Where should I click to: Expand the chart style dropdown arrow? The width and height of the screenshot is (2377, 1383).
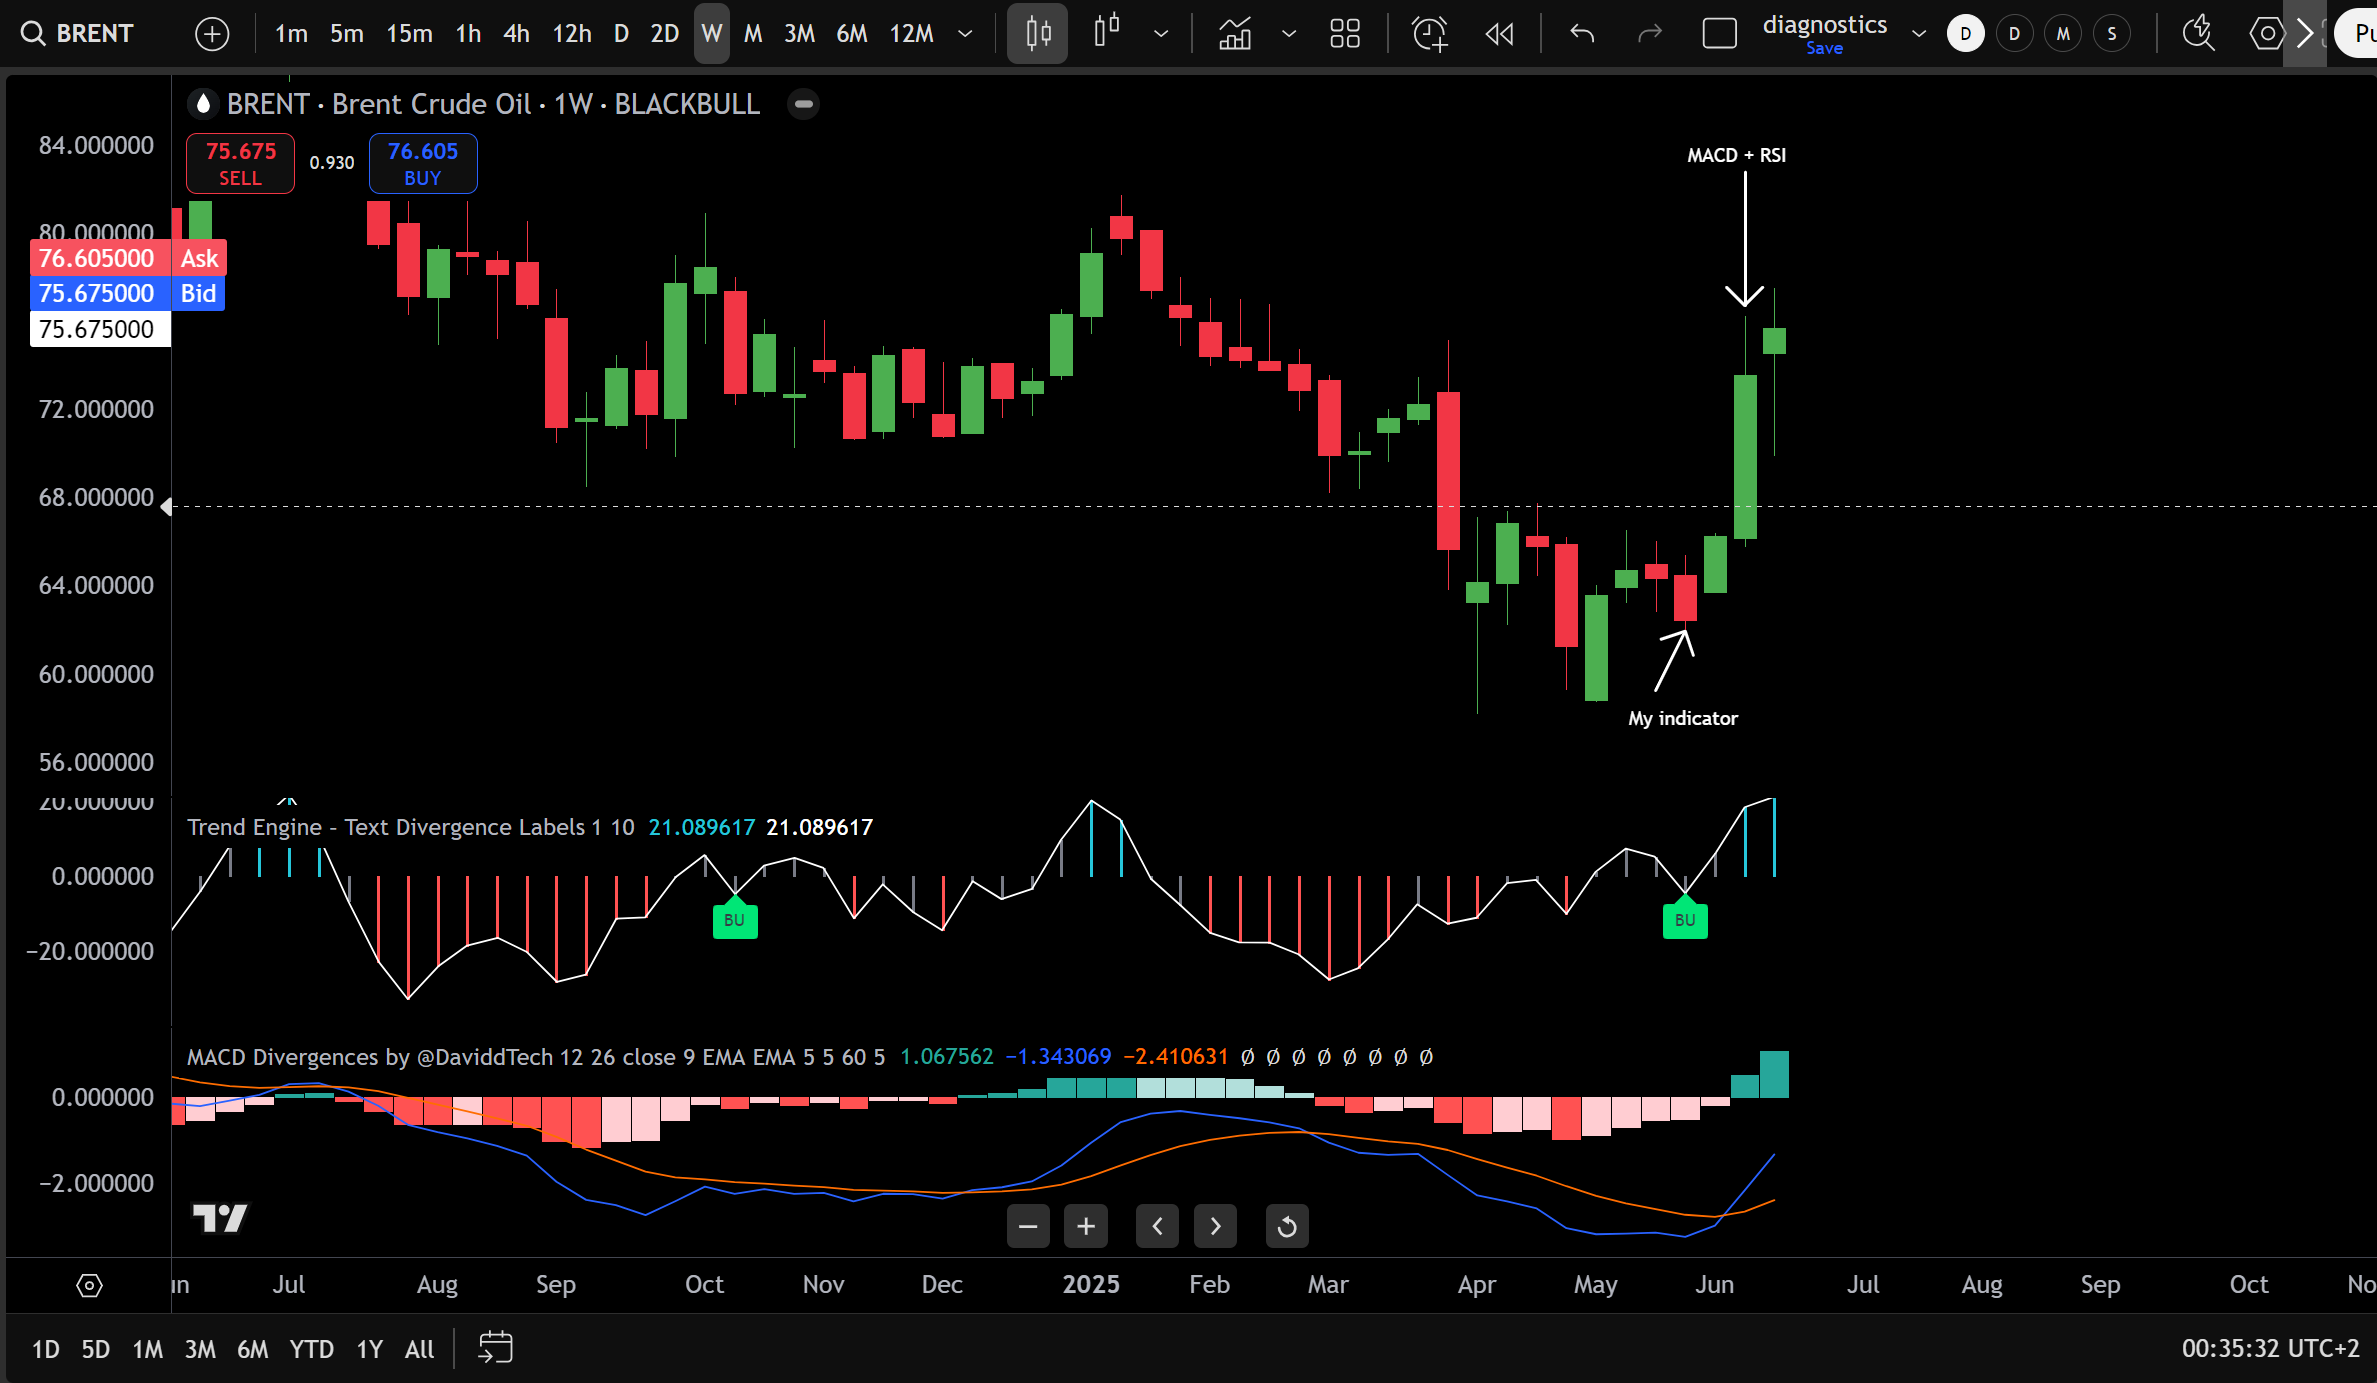pos(1161,34)
